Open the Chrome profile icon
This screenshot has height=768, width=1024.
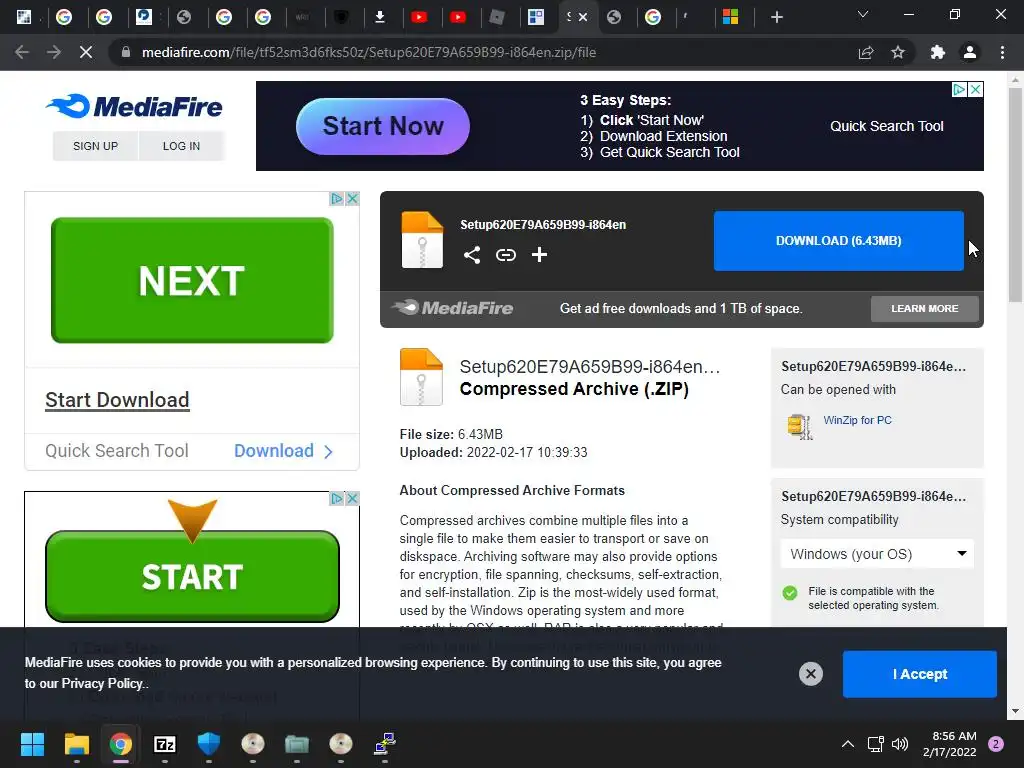(x=970, y=52)
